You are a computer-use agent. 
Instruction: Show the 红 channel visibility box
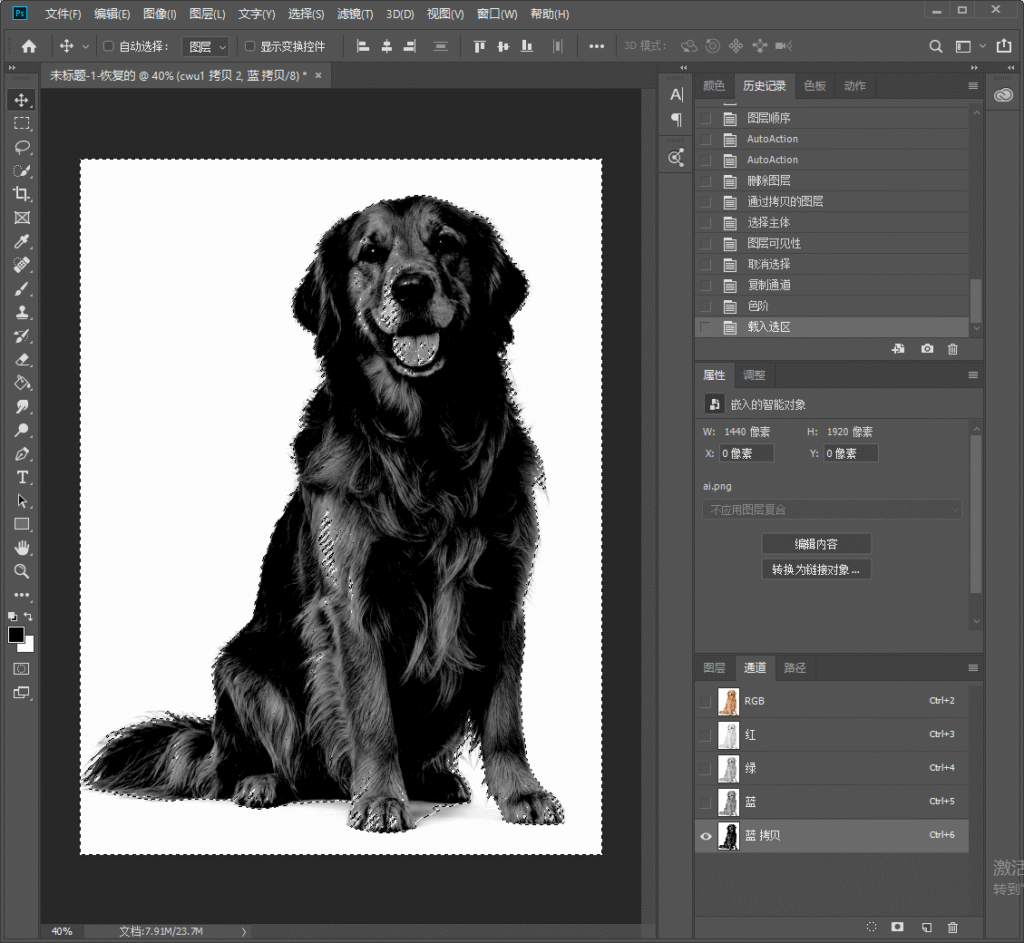(706, 735)
